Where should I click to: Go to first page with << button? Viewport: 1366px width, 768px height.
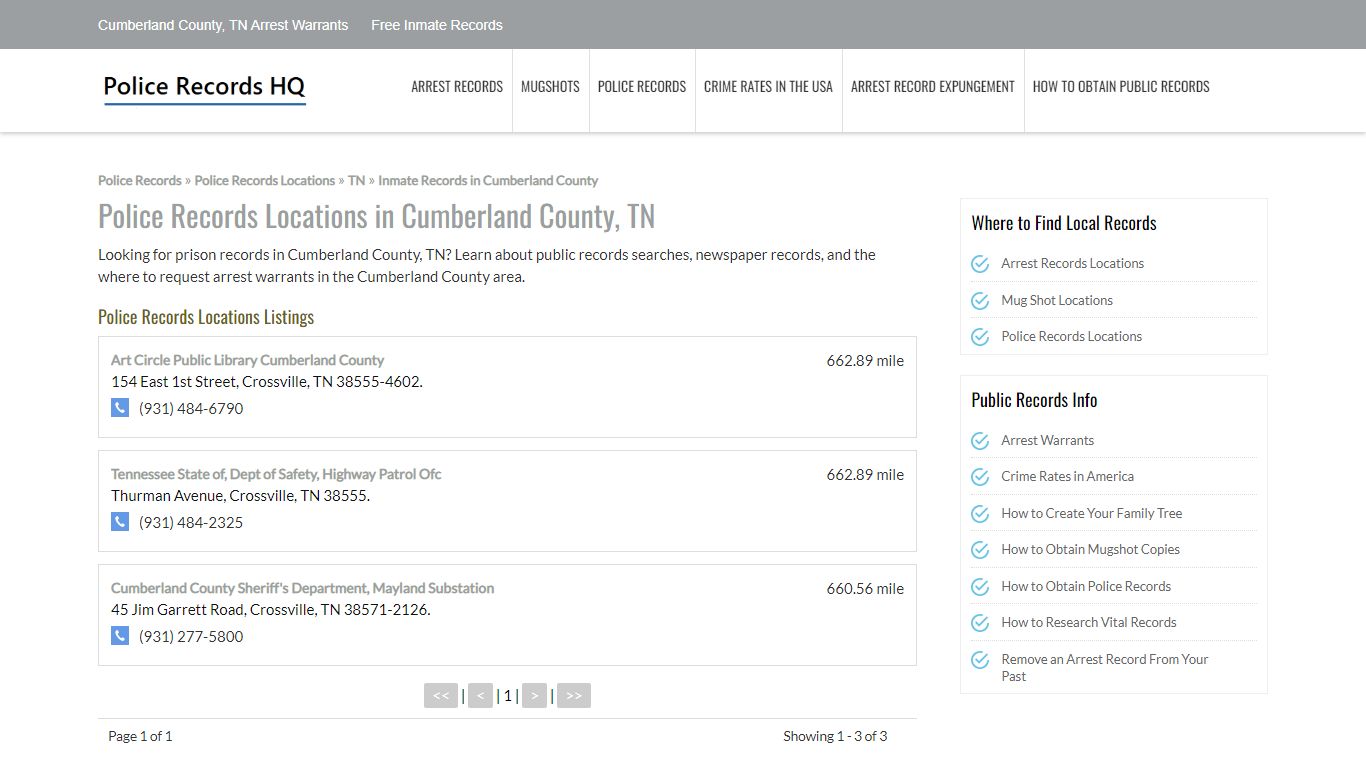[x=441, y=696]
